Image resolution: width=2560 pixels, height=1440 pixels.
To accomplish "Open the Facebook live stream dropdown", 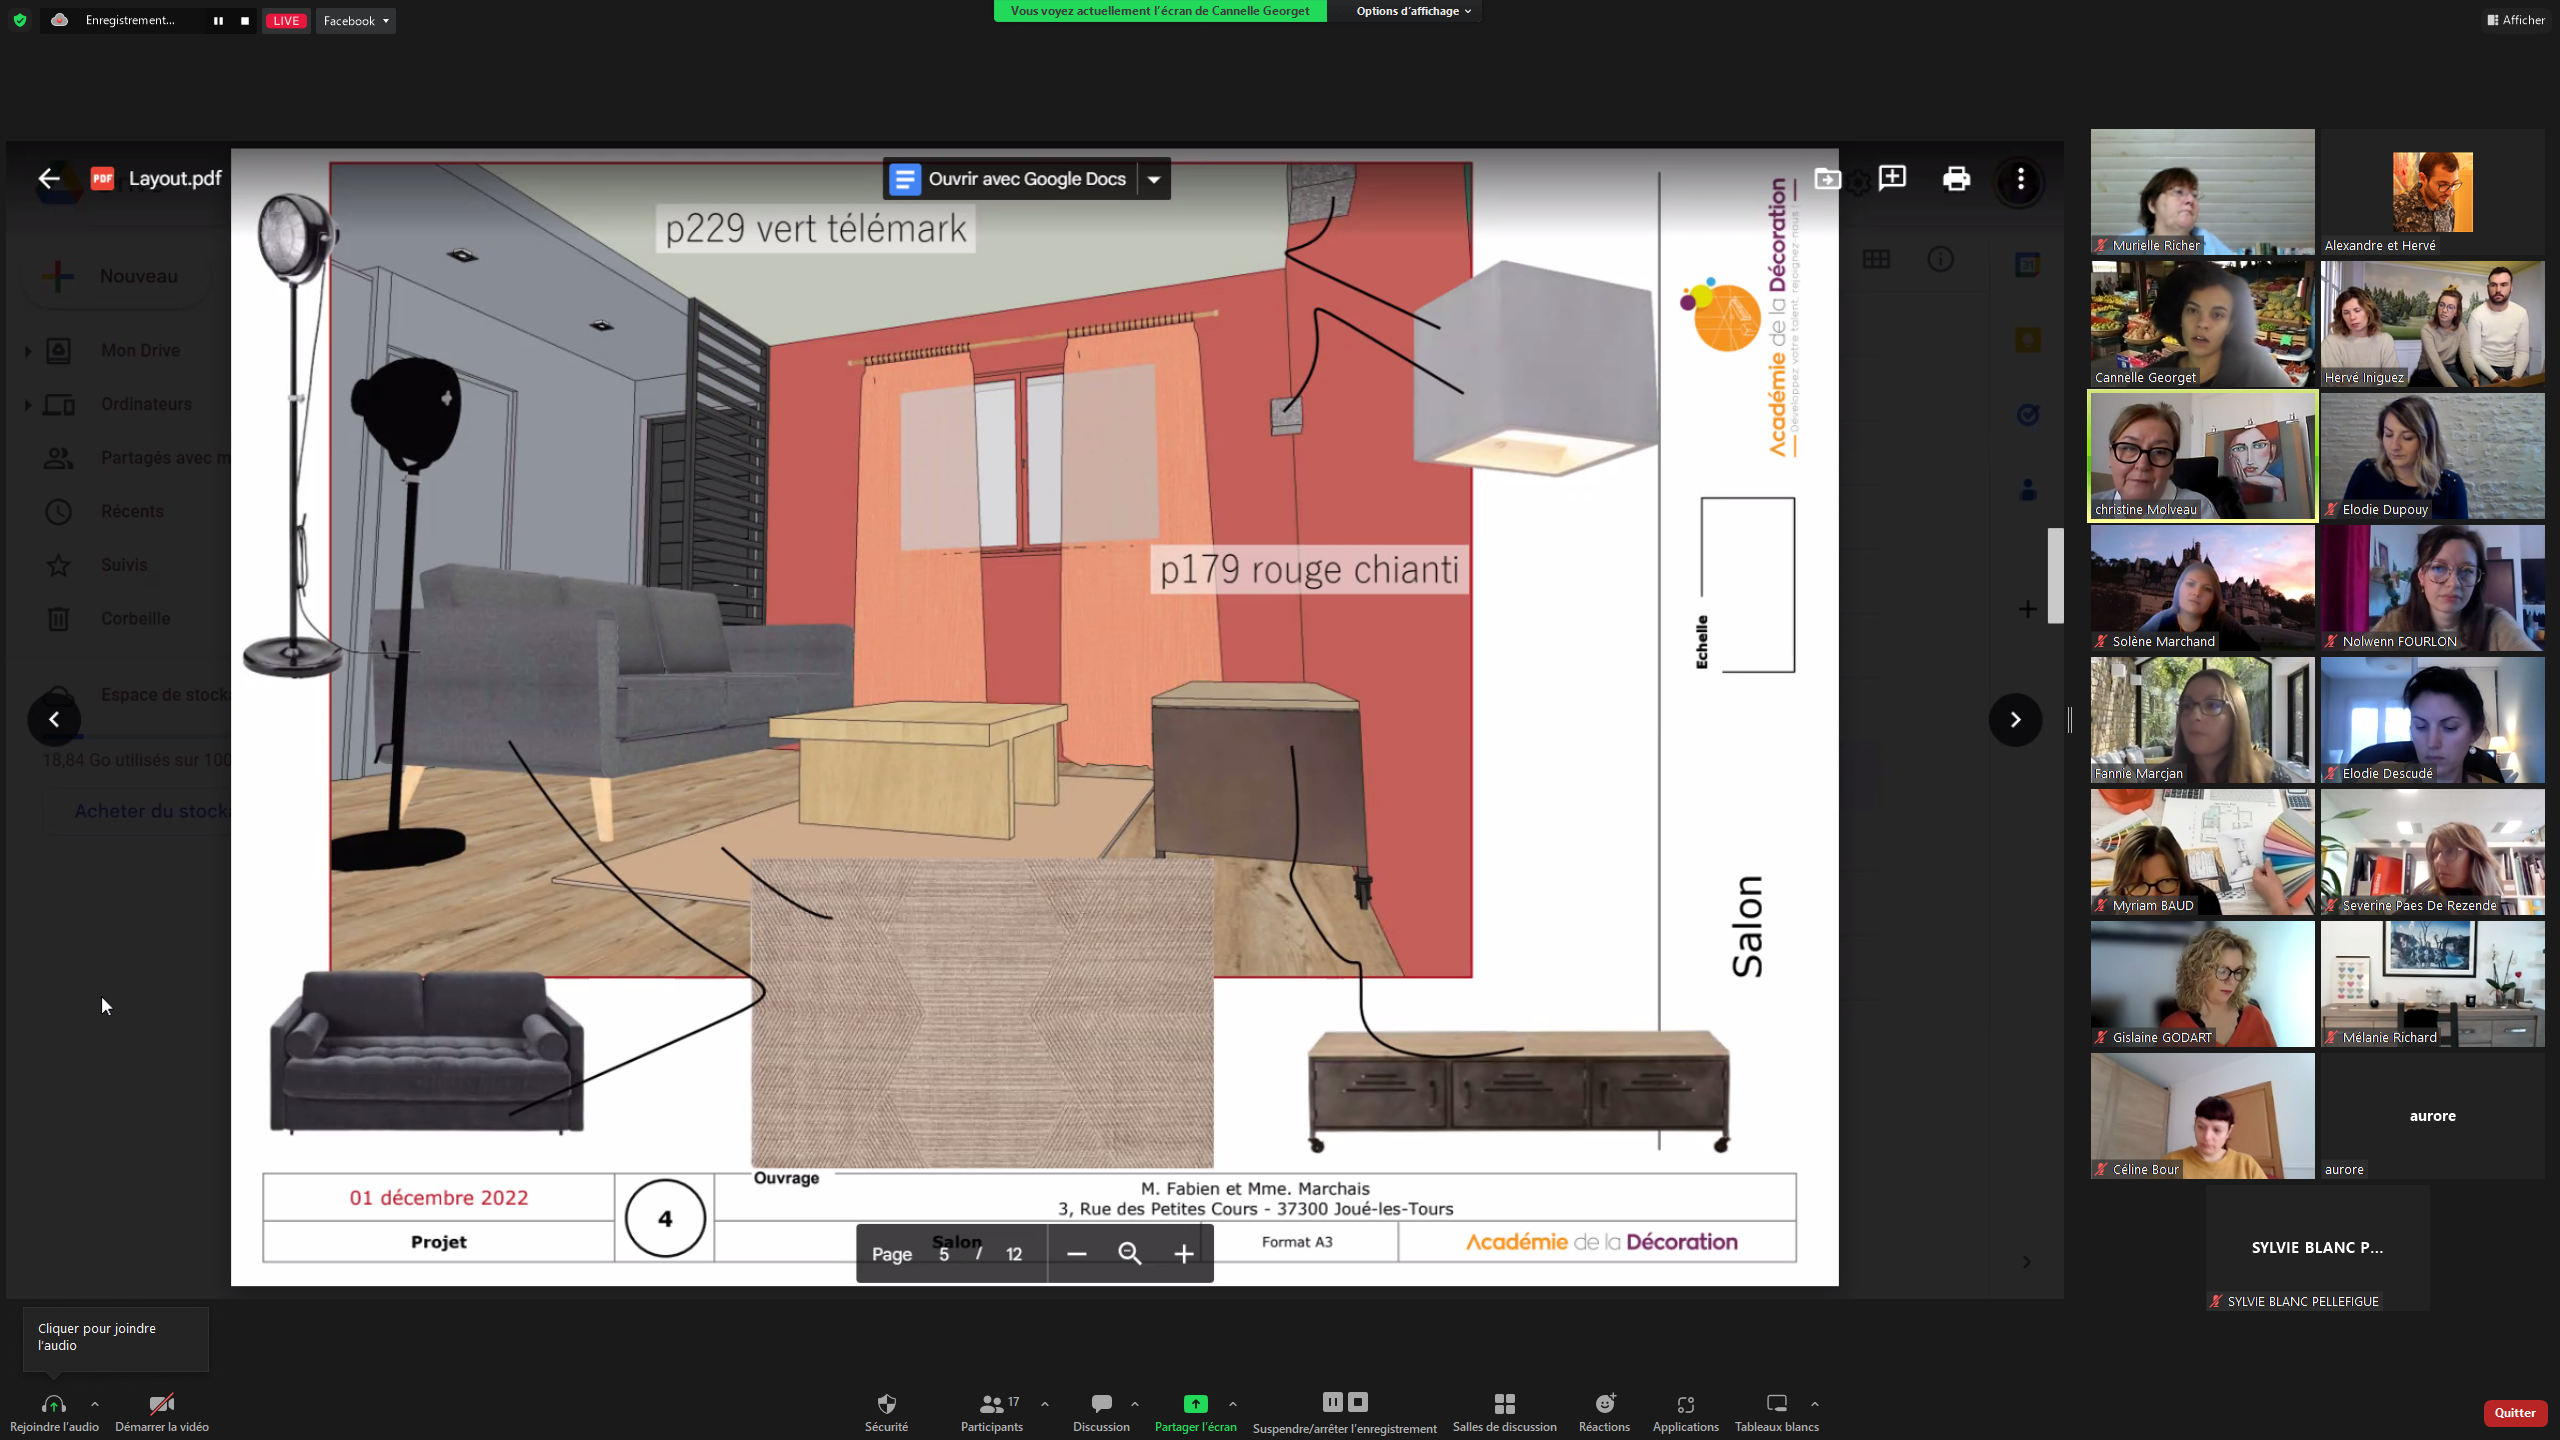I will (x=356, y=20).
